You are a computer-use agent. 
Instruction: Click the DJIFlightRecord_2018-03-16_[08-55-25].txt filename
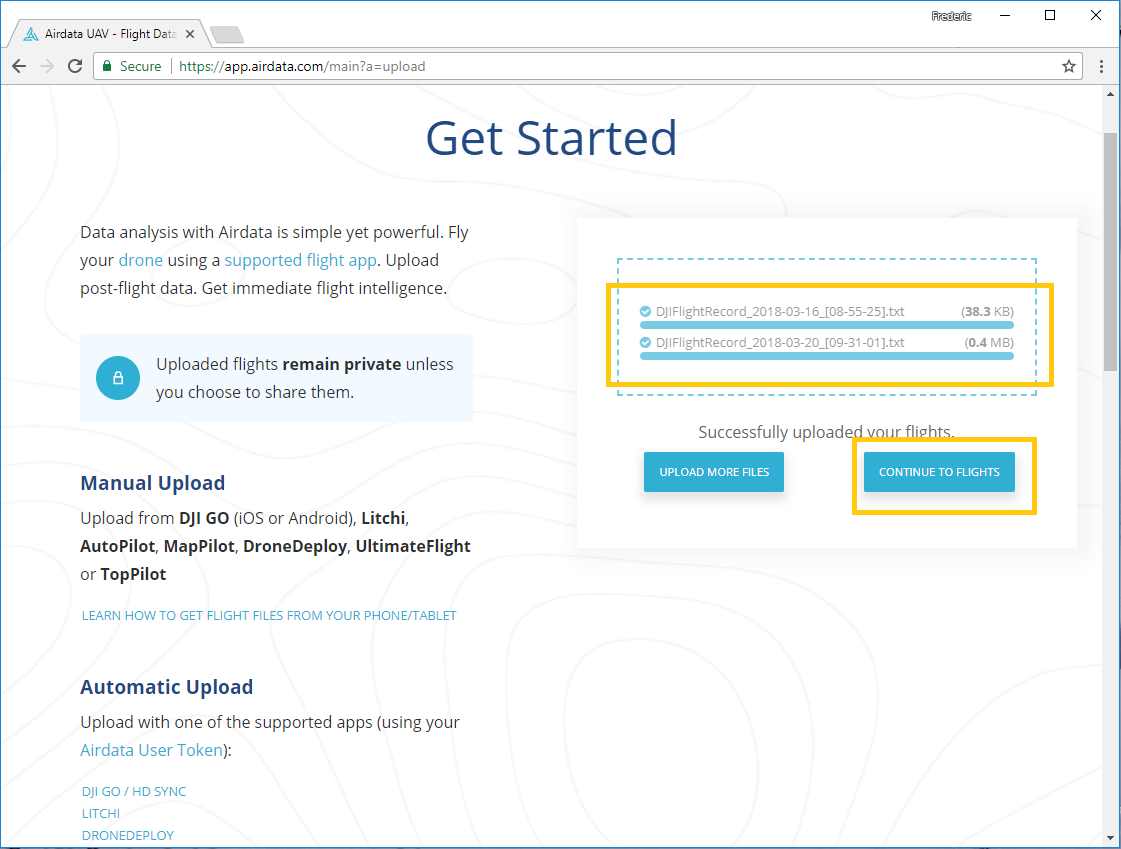[x=780, y=312]
